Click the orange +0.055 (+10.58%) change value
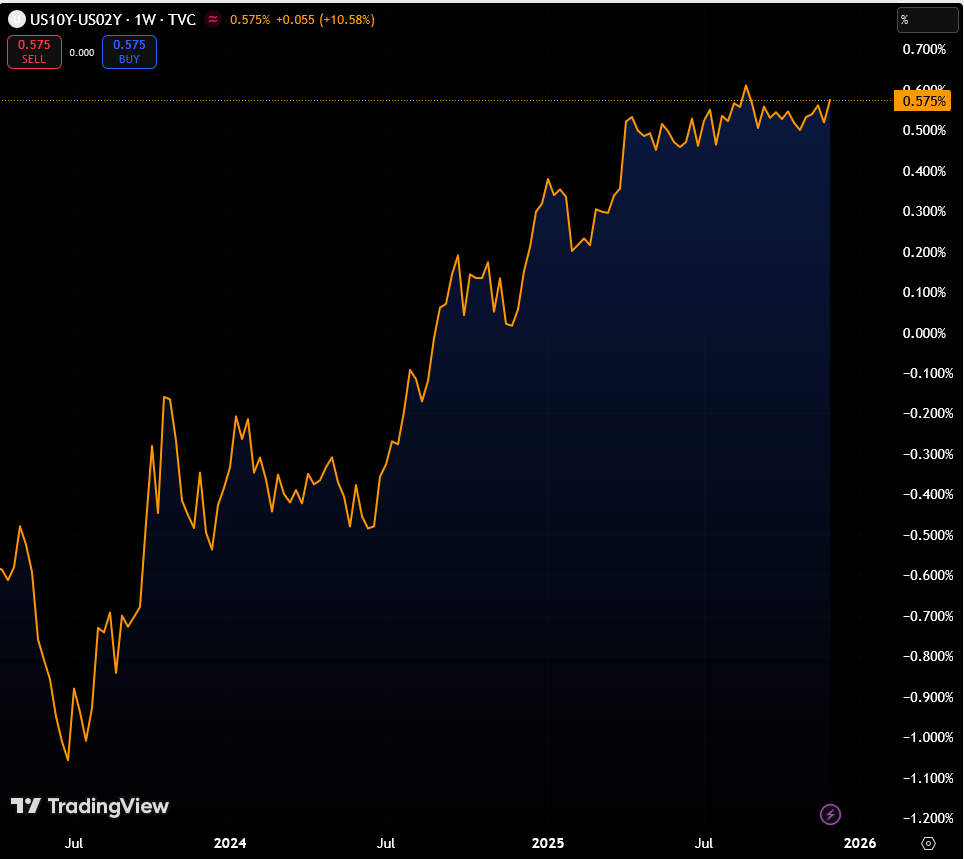 pyautogui.click(x=322, y=19)
